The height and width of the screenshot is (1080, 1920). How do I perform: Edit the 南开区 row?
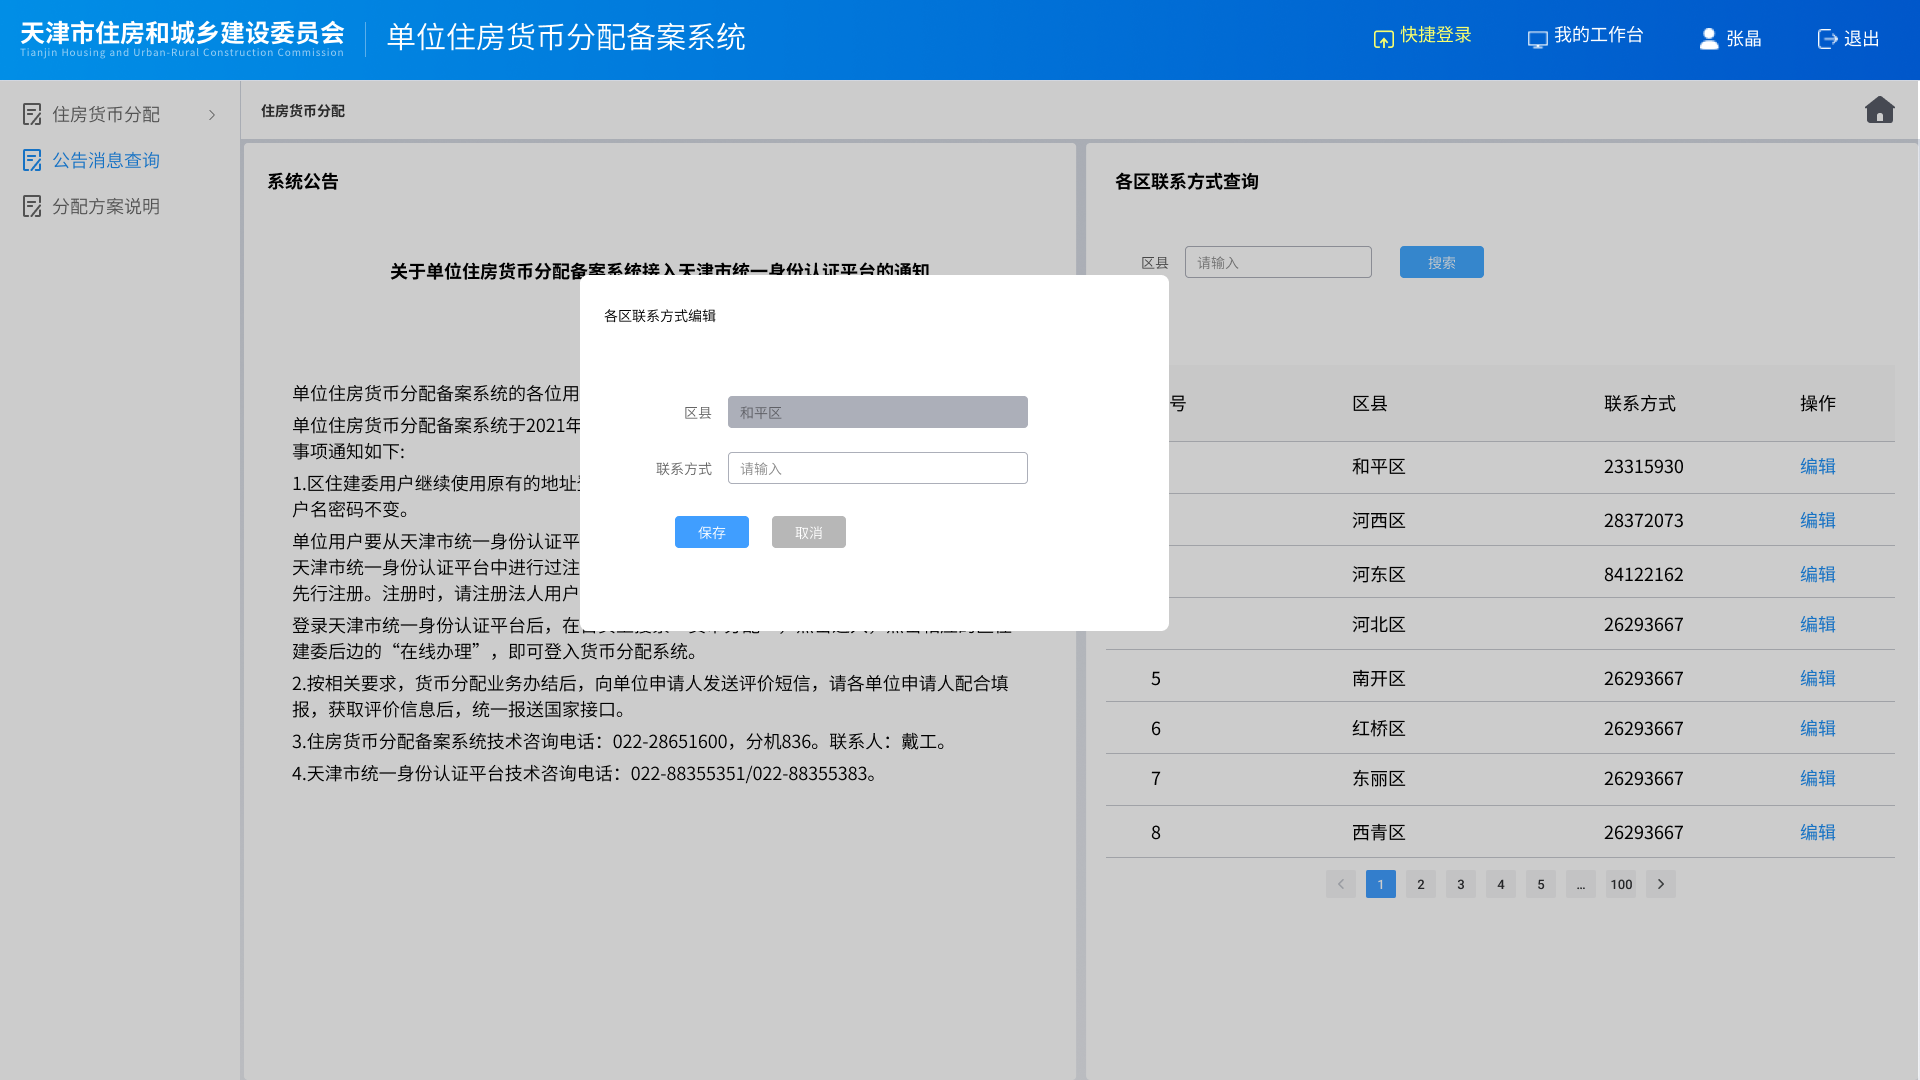coord(1817,679)
